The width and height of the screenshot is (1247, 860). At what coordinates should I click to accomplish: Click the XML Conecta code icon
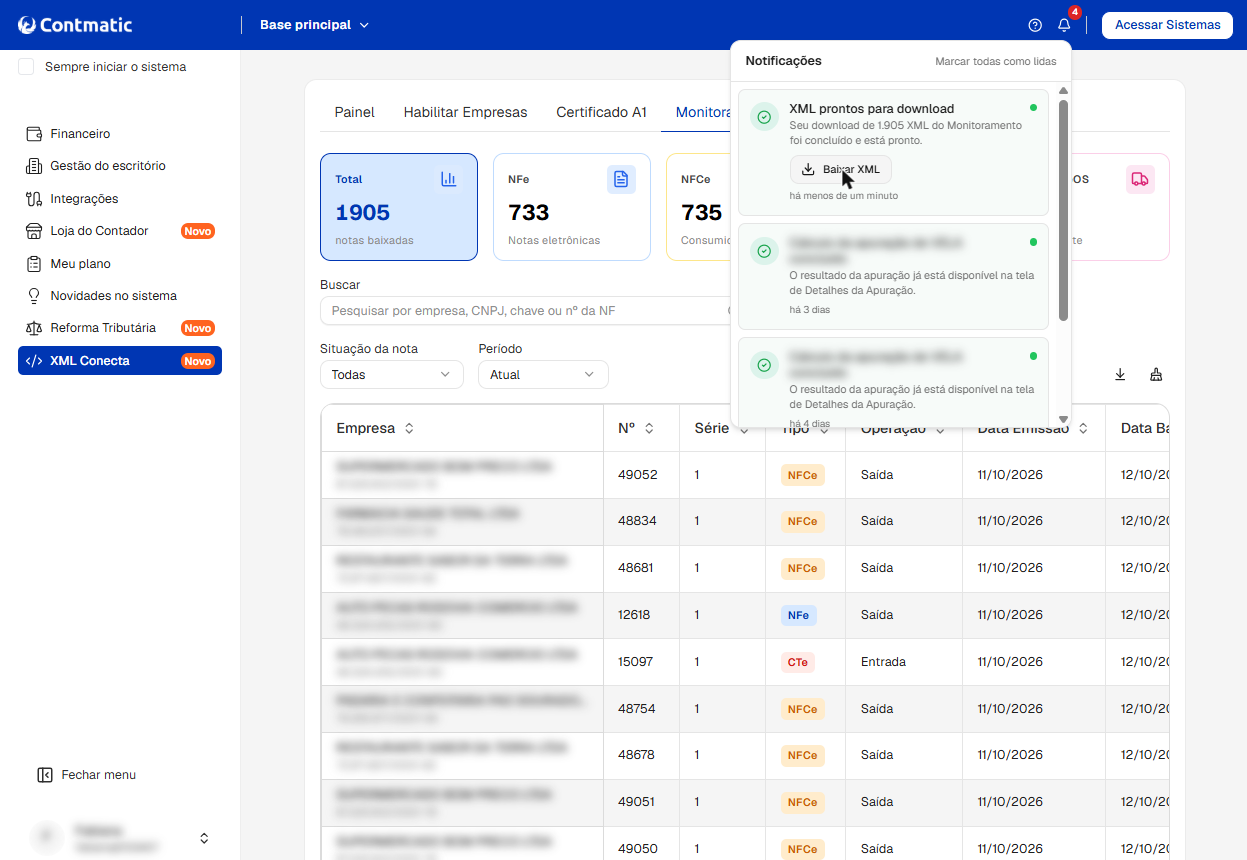pyautogui.click(x=34, y=361)
